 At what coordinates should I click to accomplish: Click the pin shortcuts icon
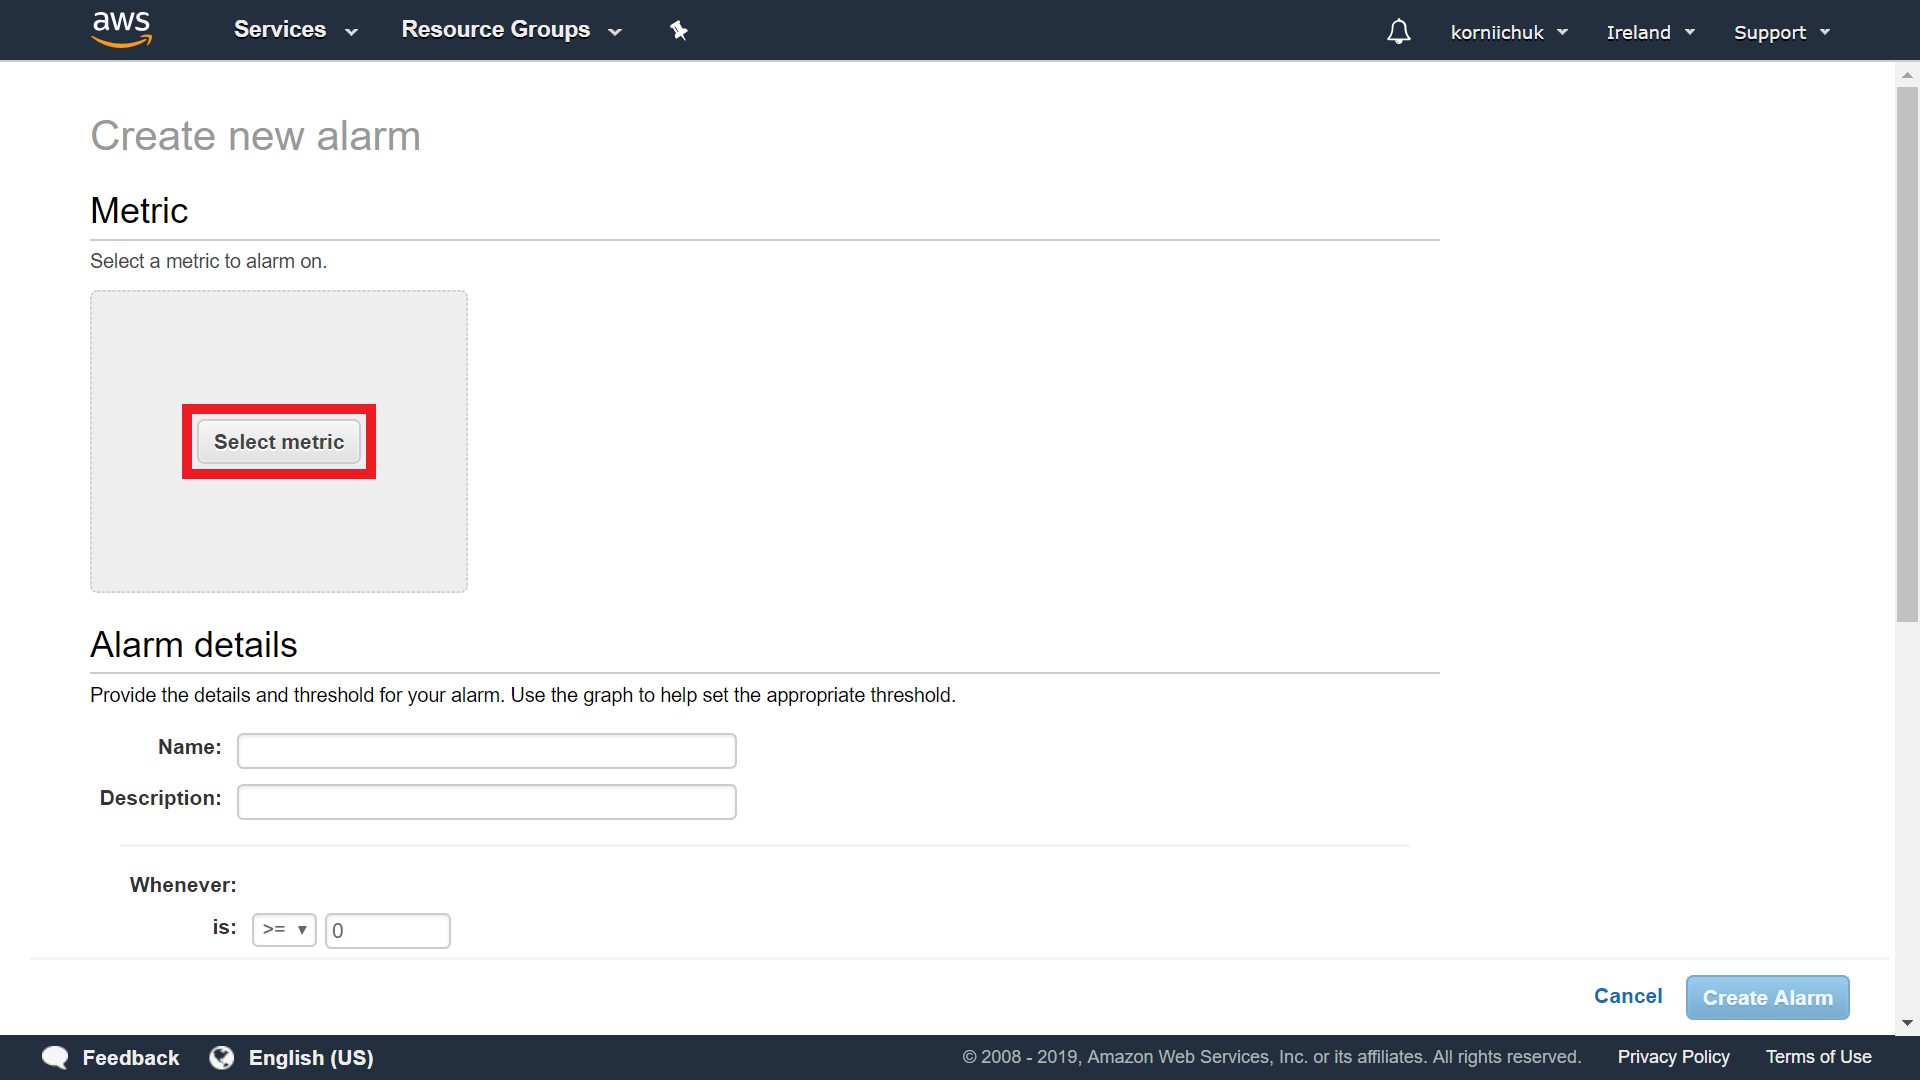tap(679, 31)
